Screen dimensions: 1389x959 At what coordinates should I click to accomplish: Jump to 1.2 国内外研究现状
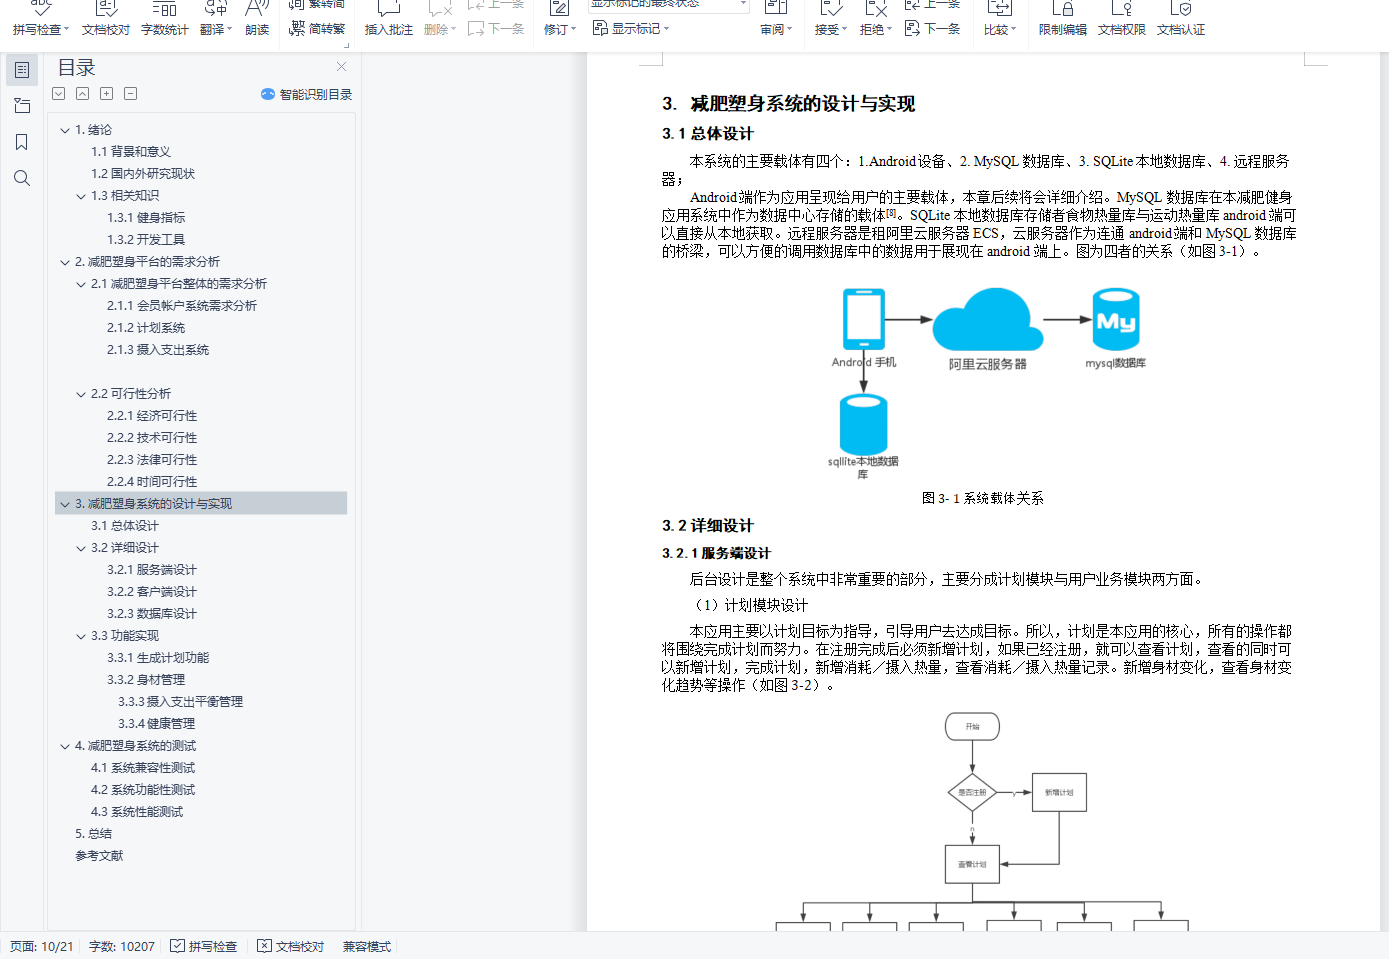[x=143, y=174]
